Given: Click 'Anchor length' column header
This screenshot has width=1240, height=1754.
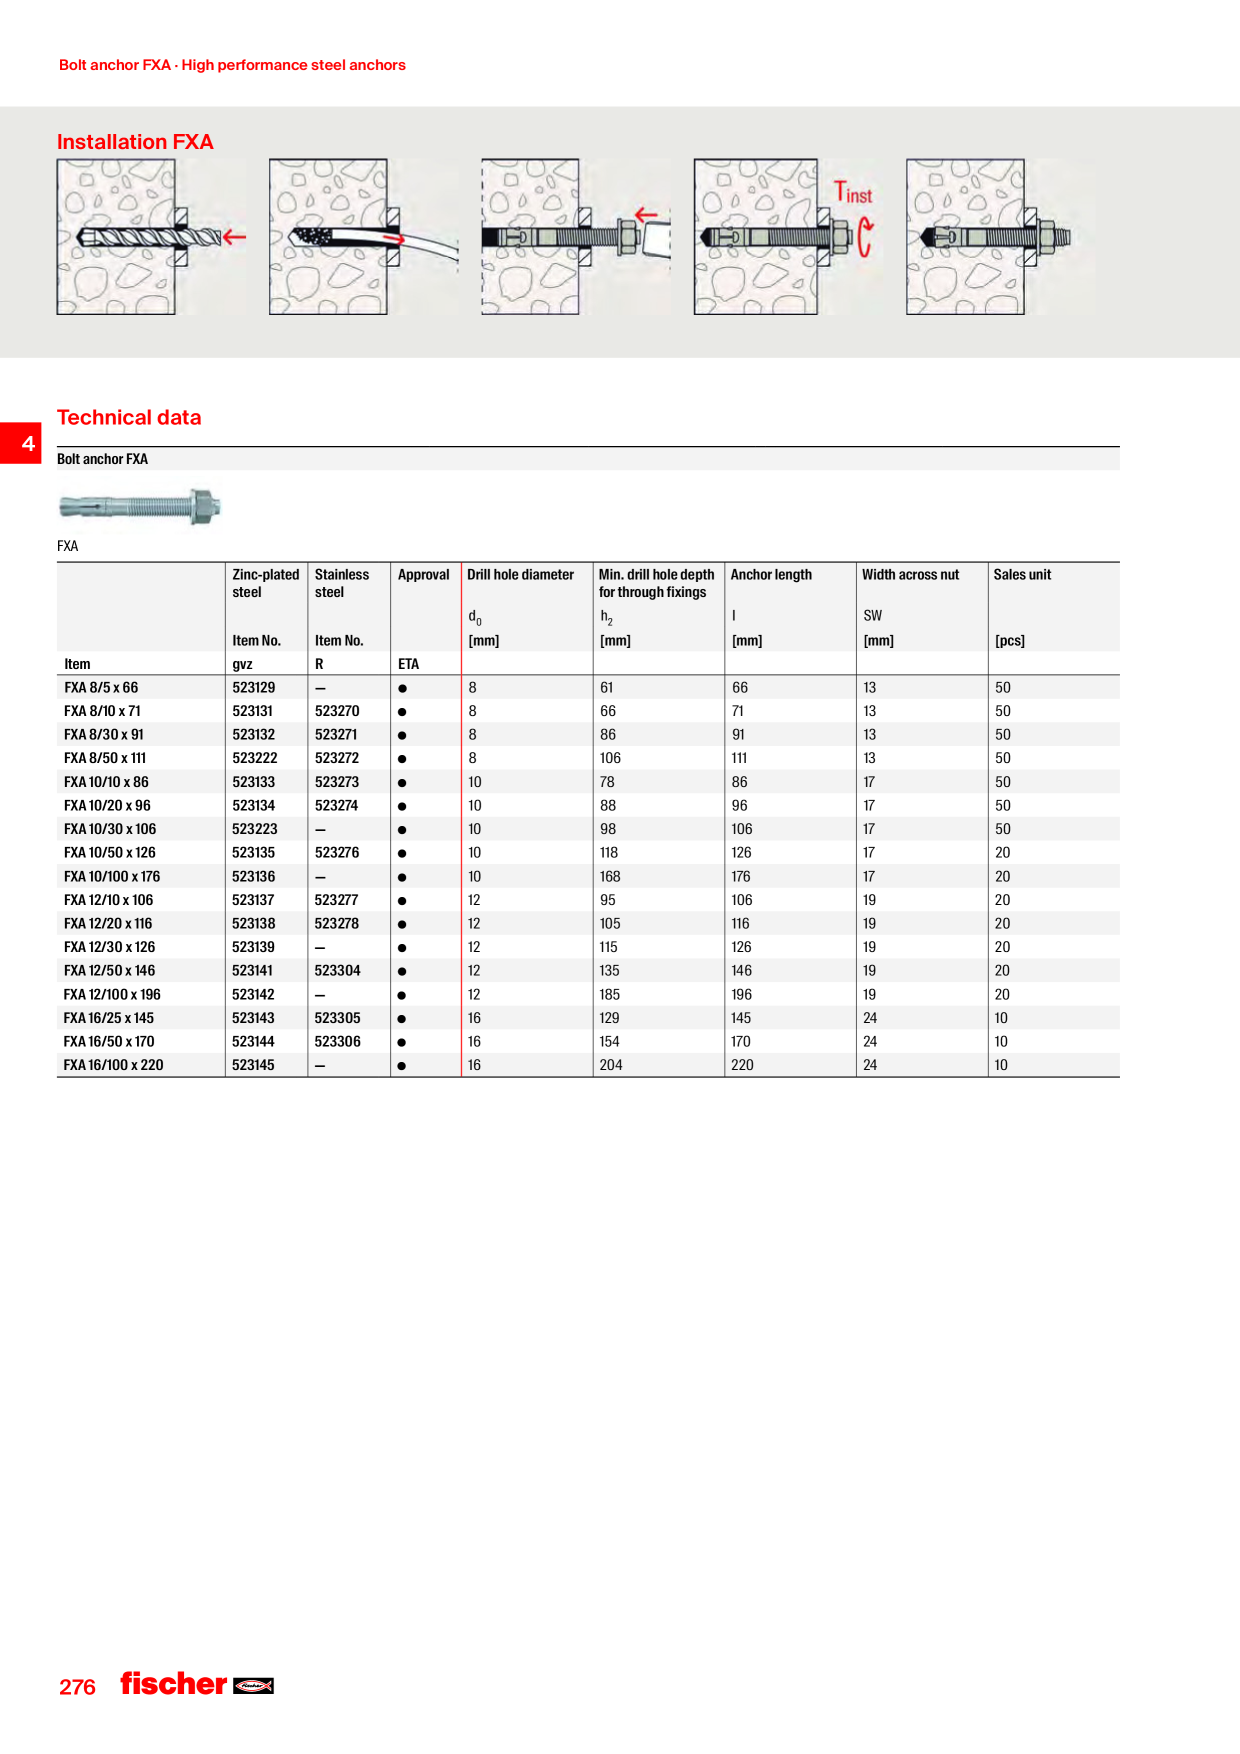Looking at the screenshot, I should point(771,575).
